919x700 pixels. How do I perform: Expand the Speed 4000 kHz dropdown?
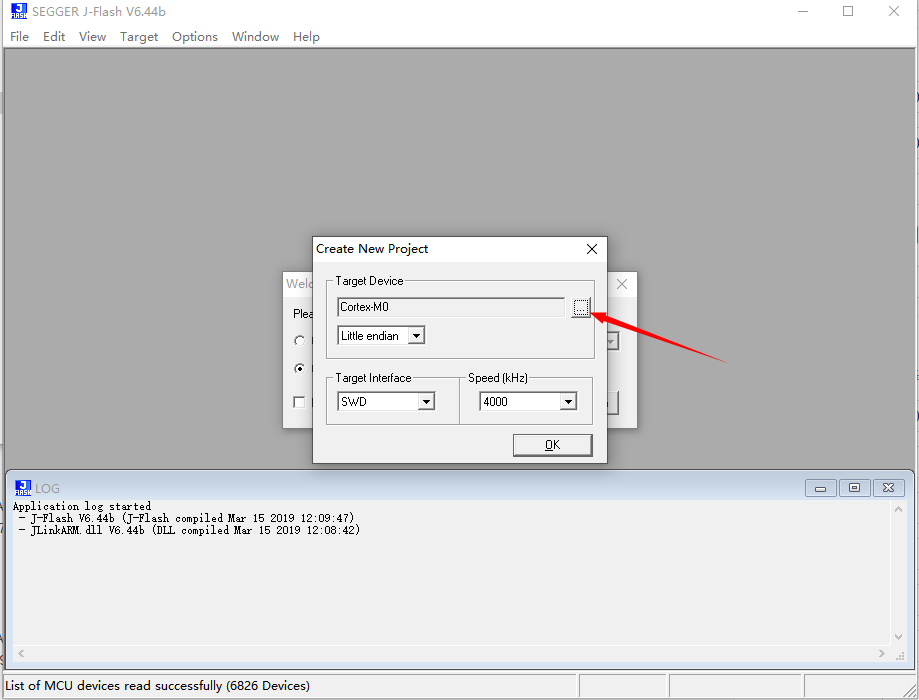[568, 402]
